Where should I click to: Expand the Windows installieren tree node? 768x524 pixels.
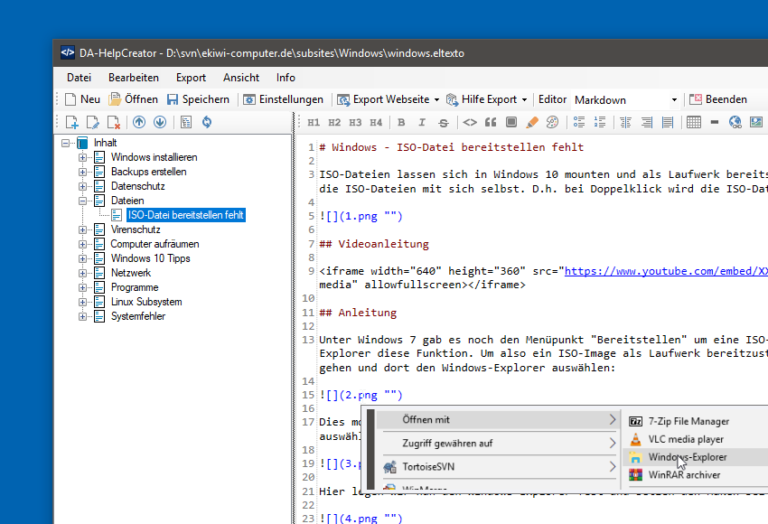83,158
